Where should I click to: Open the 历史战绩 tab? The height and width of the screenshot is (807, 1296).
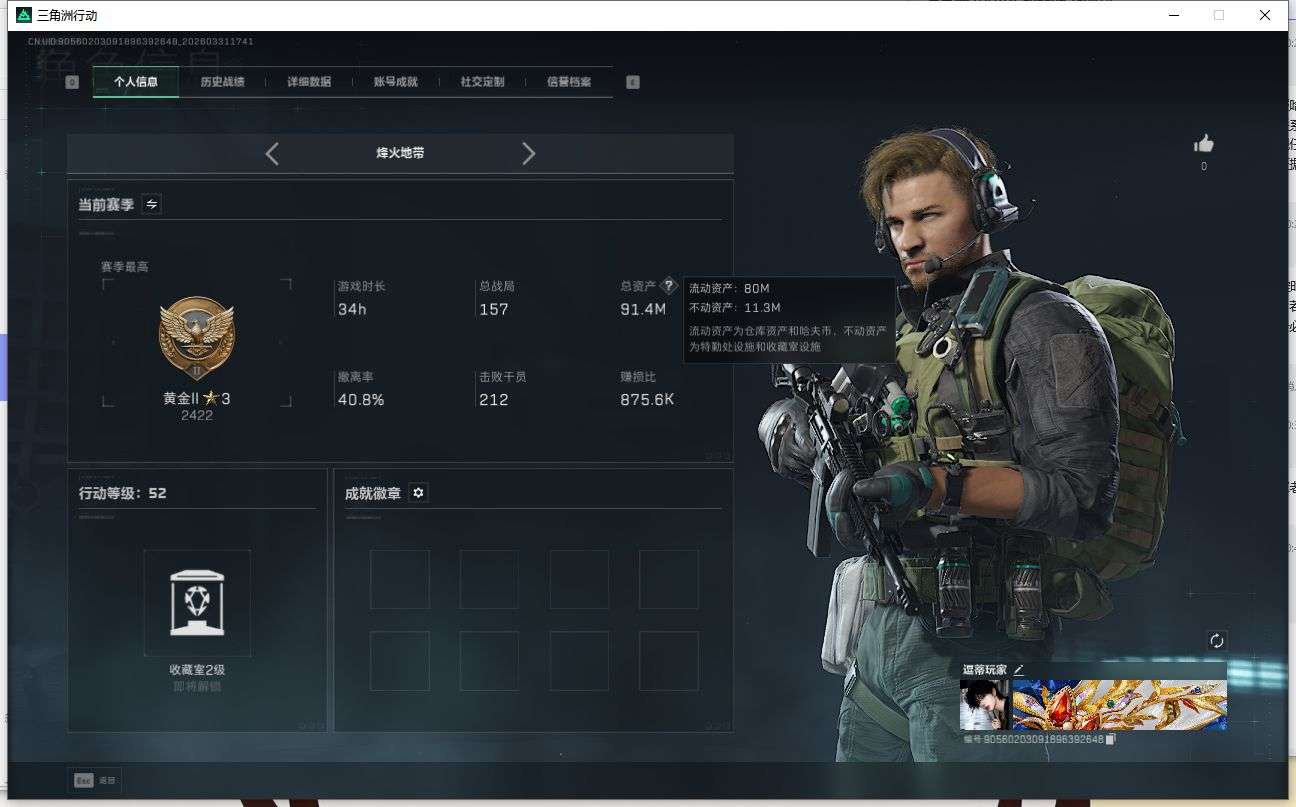pyautogui.click(x=222, y=82)
